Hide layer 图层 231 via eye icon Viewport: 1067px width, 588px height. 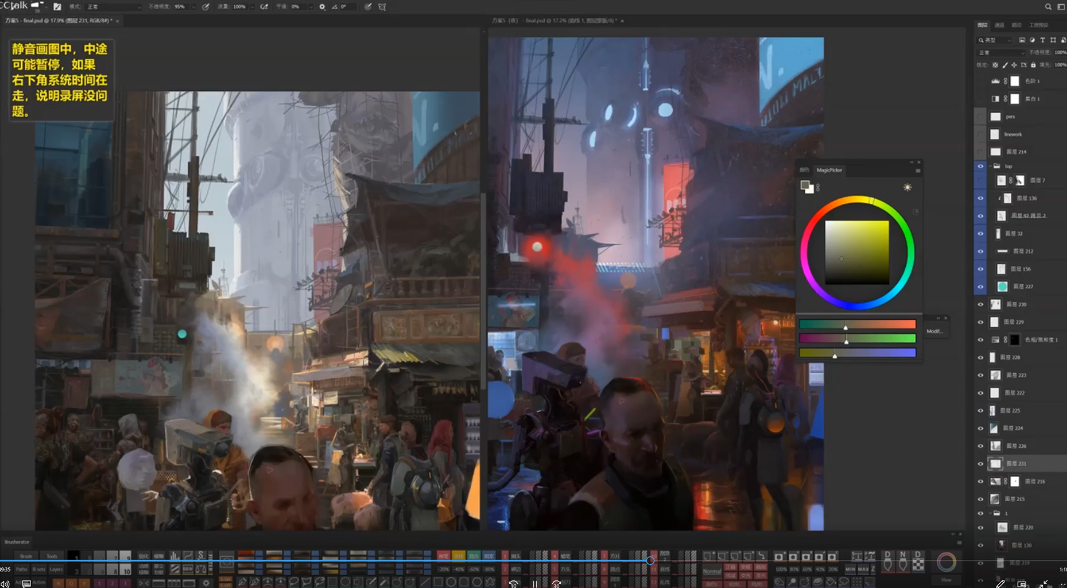tap(981, 463)
